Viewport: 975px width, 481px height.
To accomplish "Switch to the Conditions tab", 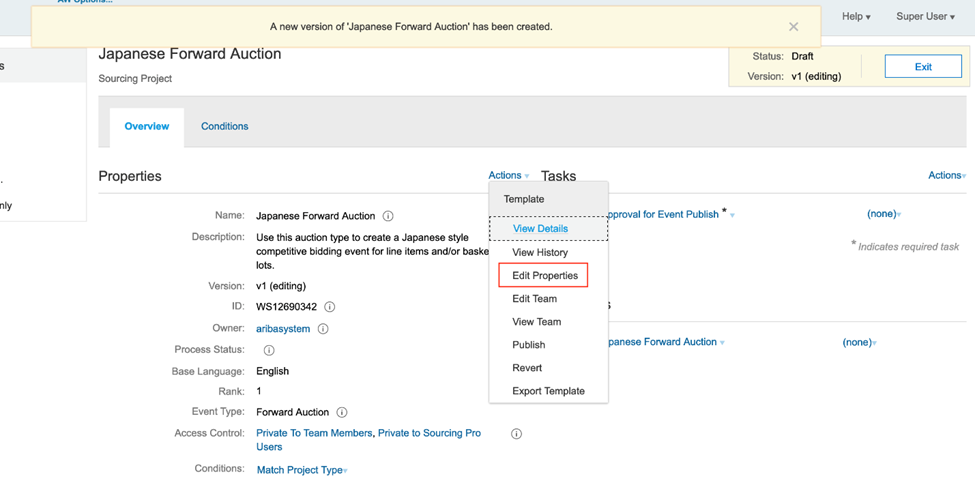I will (224, 127).
